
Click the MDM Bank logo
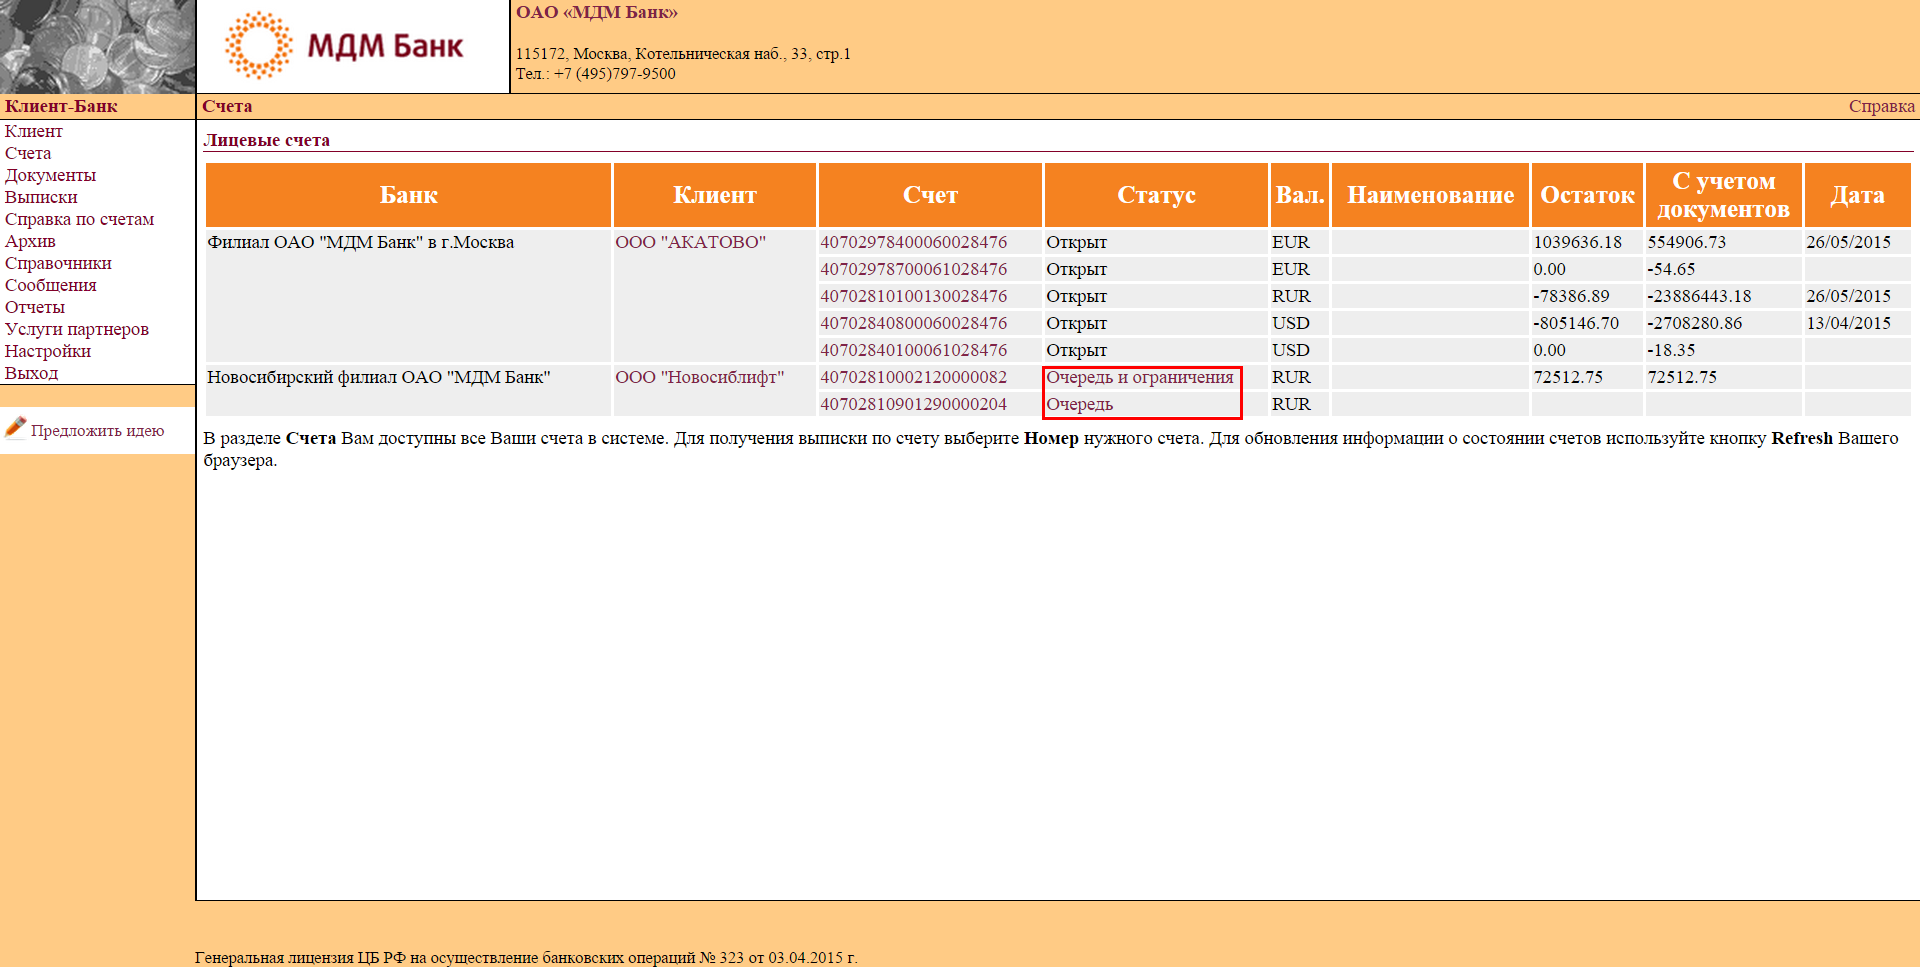344,46
